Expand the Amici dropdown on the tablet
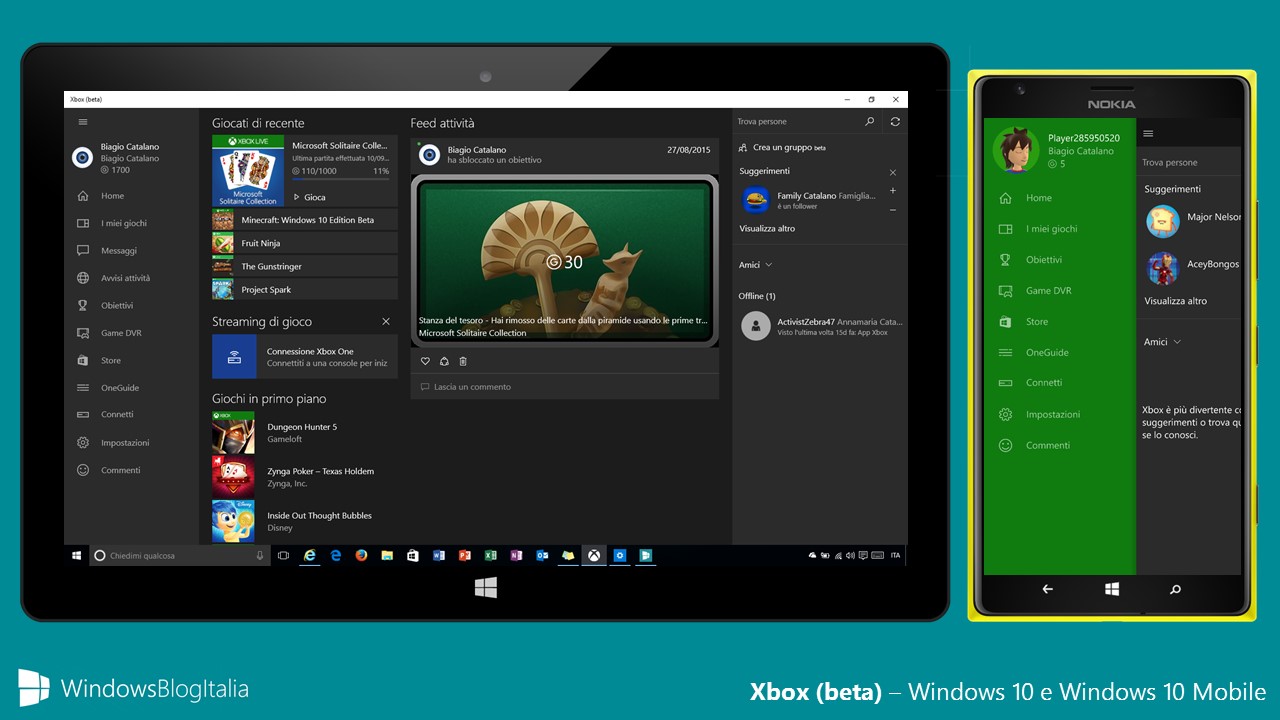The image size is (1280, 720). click(755, 265)
